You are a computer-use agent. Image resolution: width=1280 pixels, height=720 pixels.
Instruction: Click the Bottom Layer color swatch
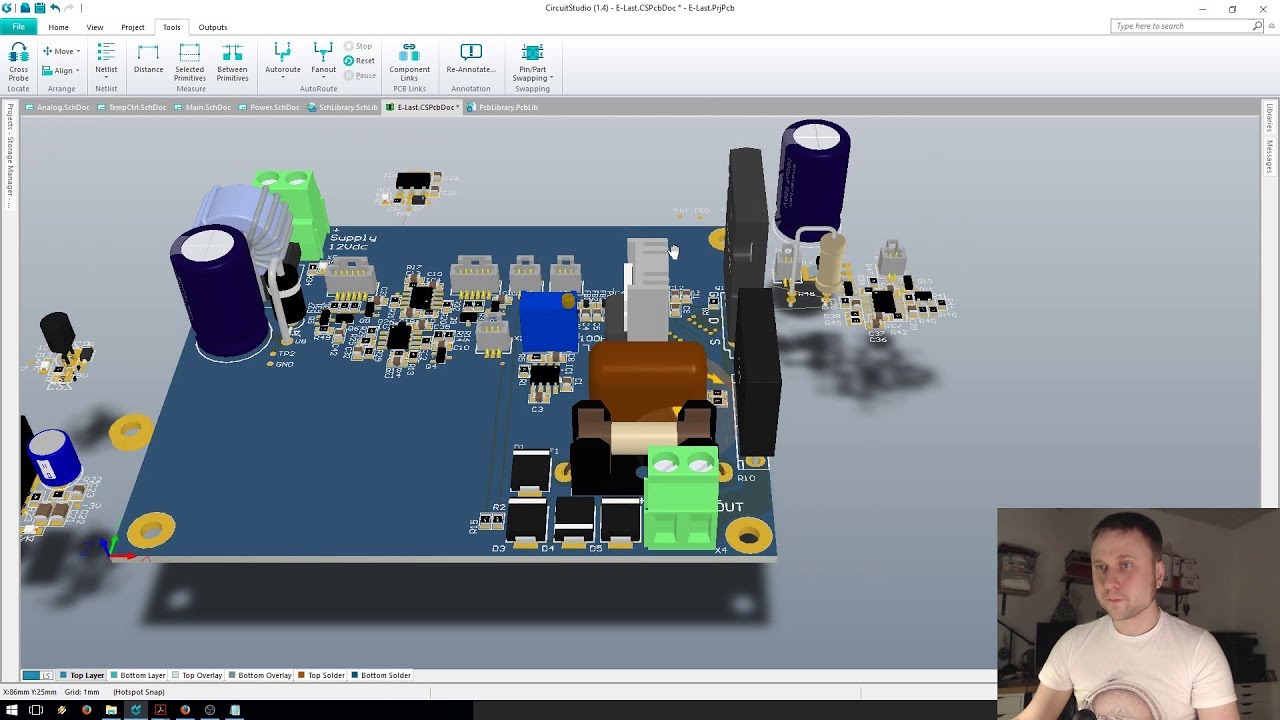coord(113,675)
